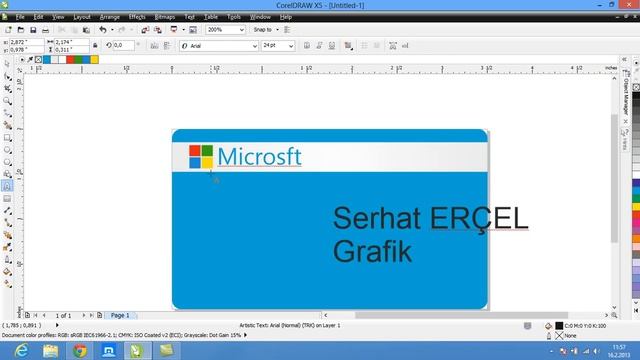Switch to the Page 1 tab
Screen dimensions: 640x360
(x=120, y=316)
